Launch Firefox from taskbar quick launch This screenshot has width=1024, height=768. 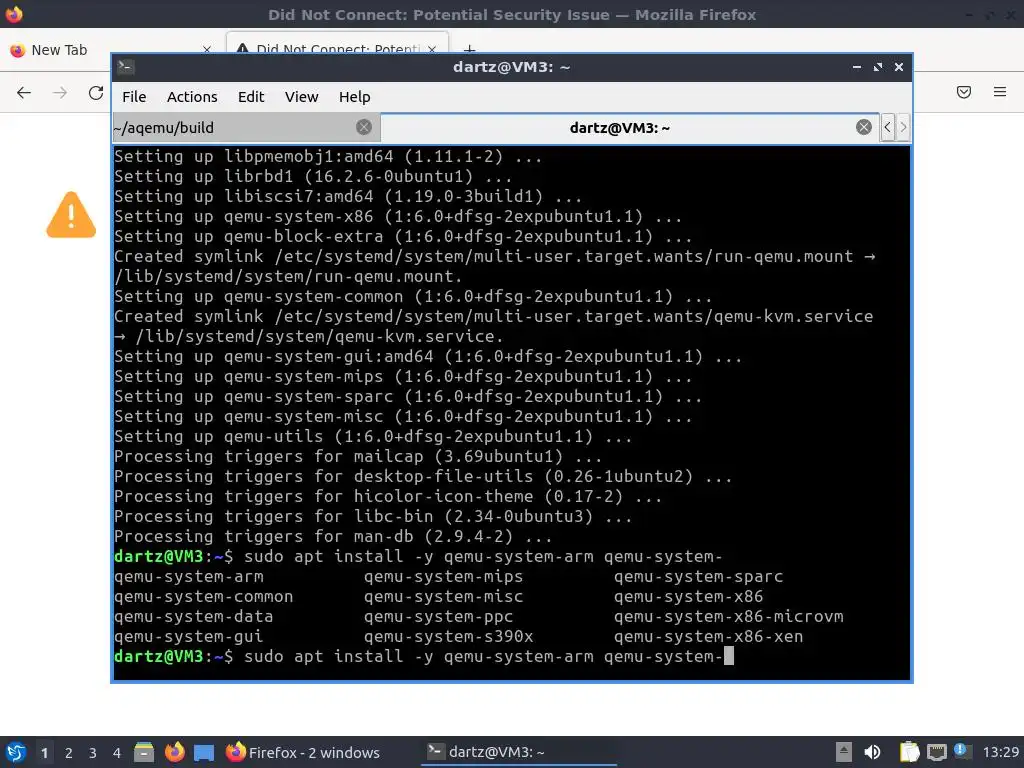coord(174,752)
